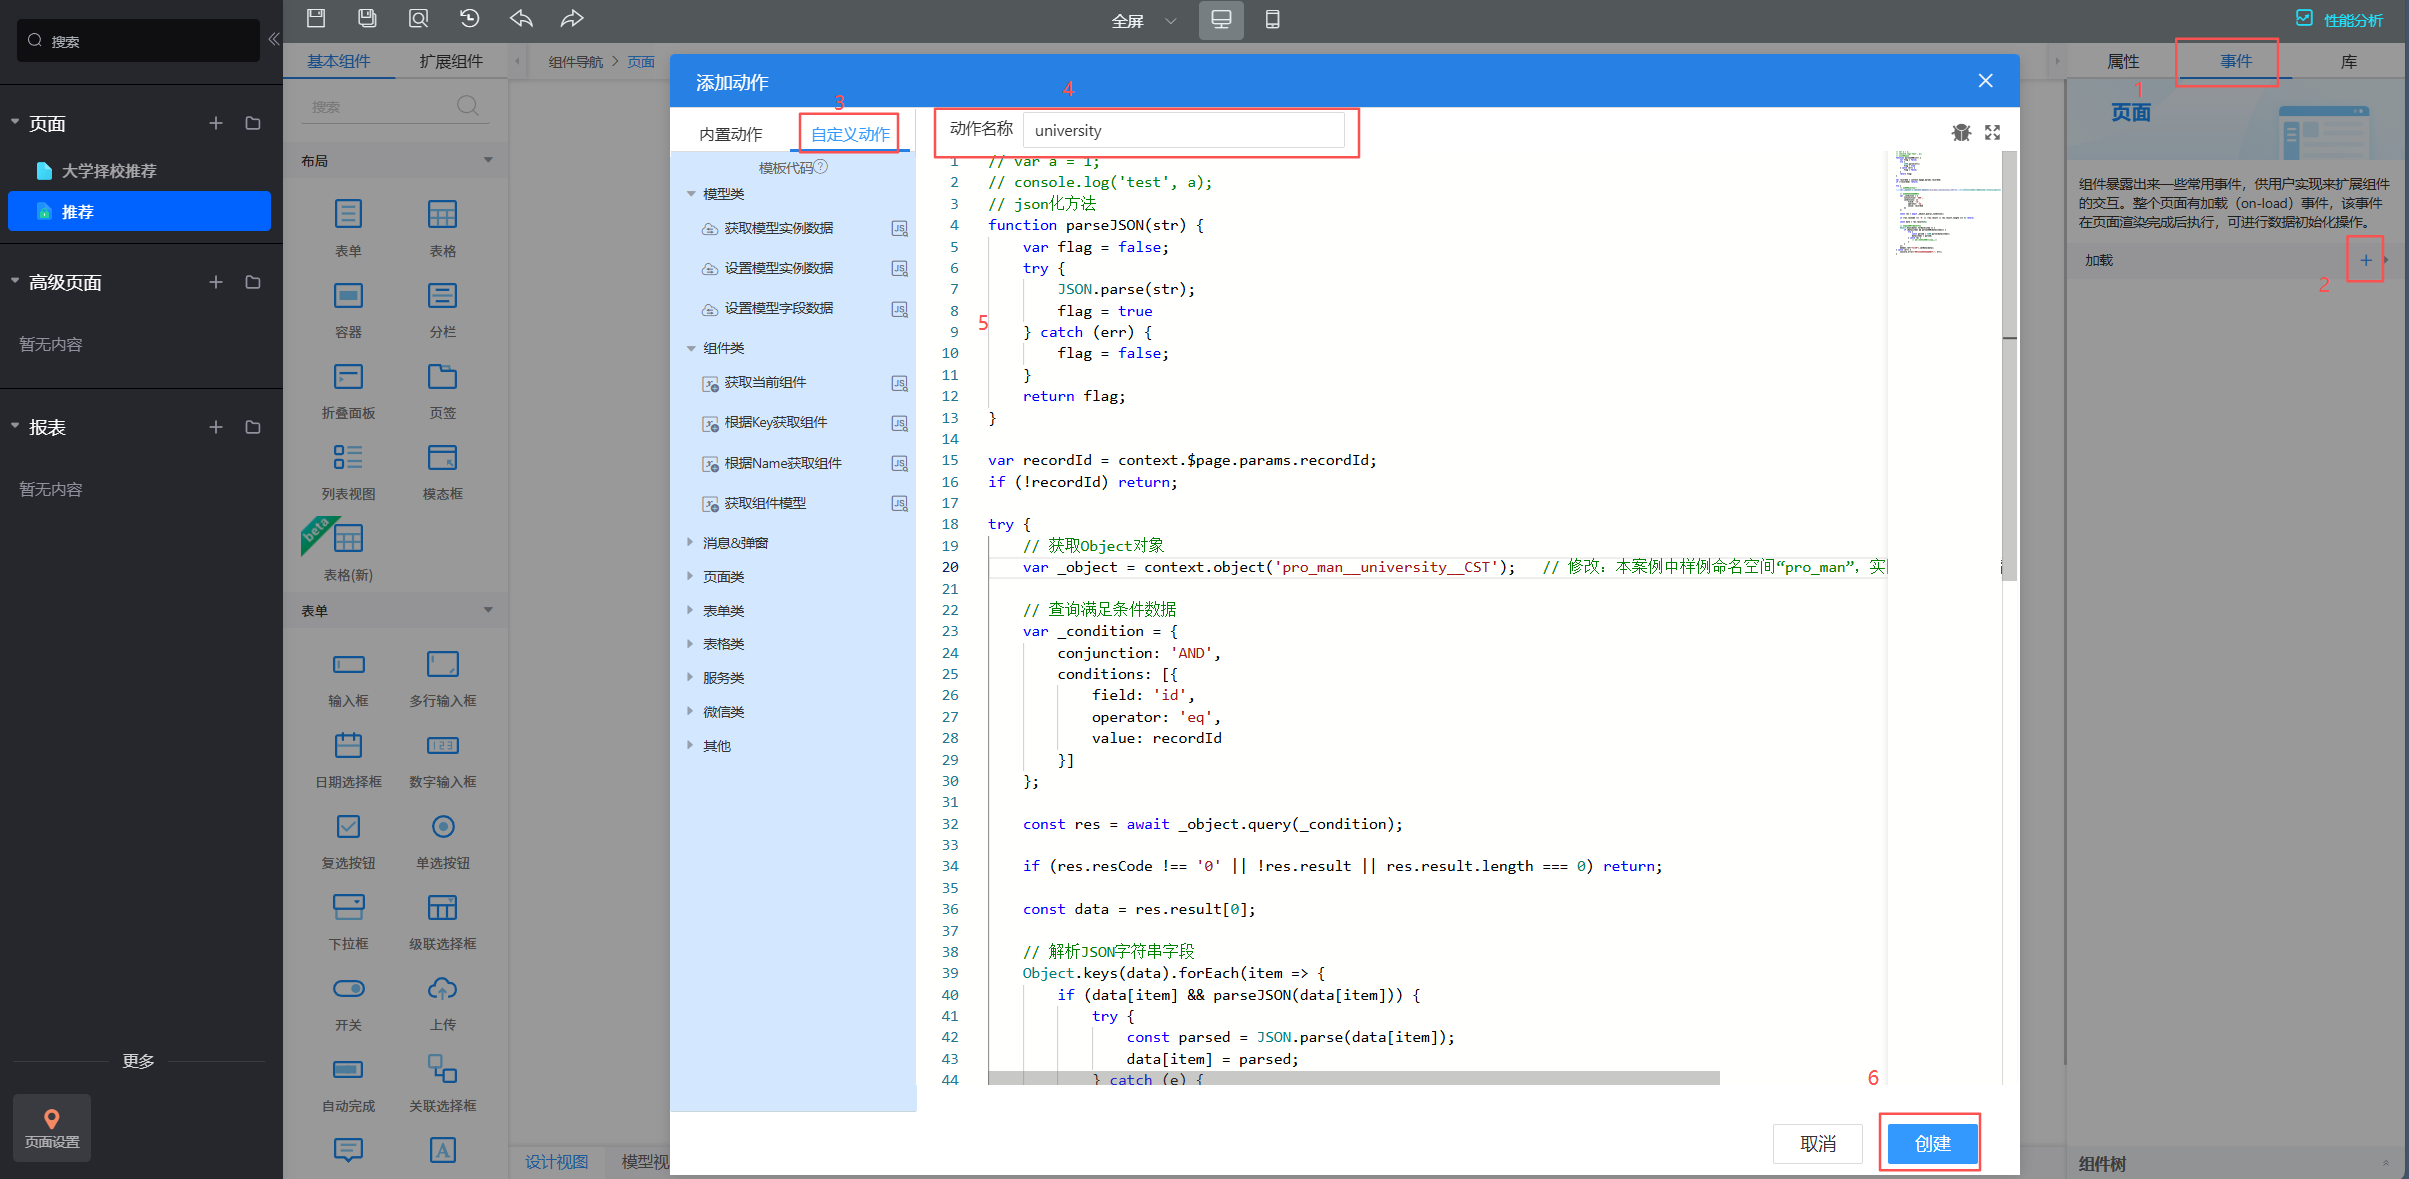Click the save icon in top toolbar
This screenshot has width=2409, height=1179.
(x=316, y=18)
